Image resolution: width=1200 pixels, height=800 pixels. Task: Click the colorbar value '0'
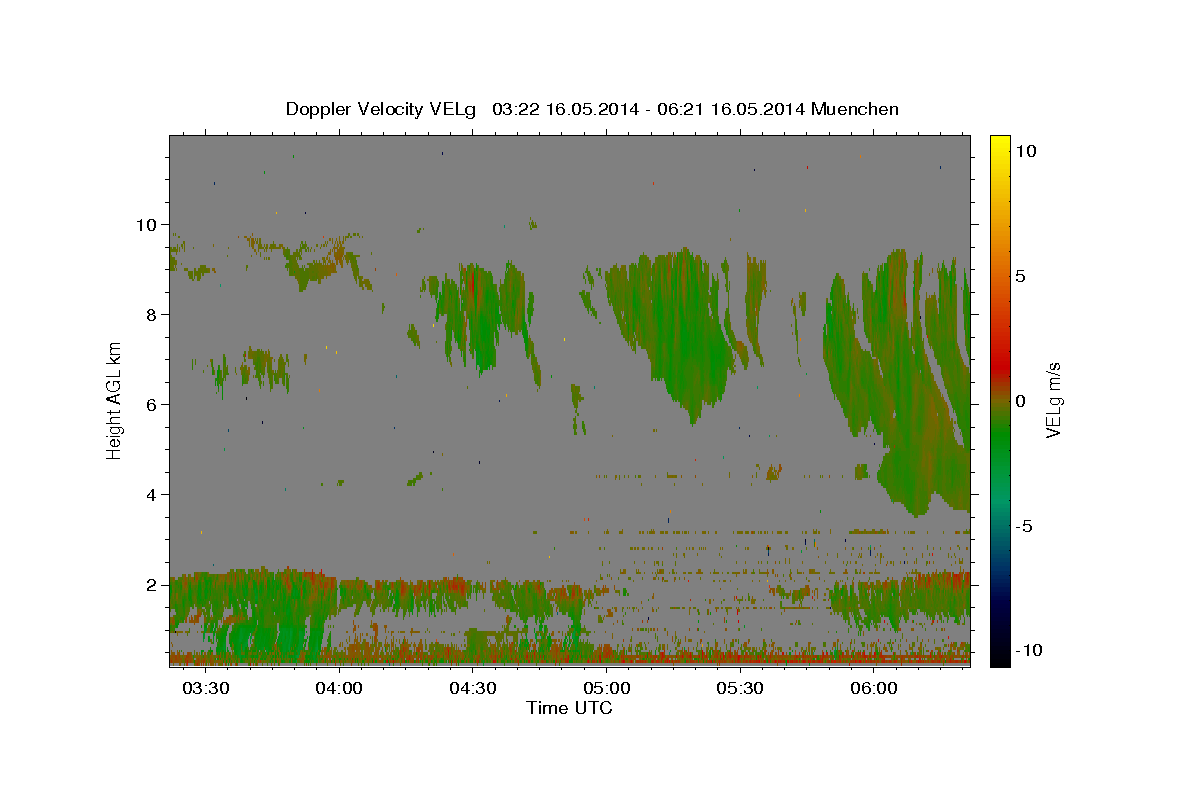[1020, 400]
